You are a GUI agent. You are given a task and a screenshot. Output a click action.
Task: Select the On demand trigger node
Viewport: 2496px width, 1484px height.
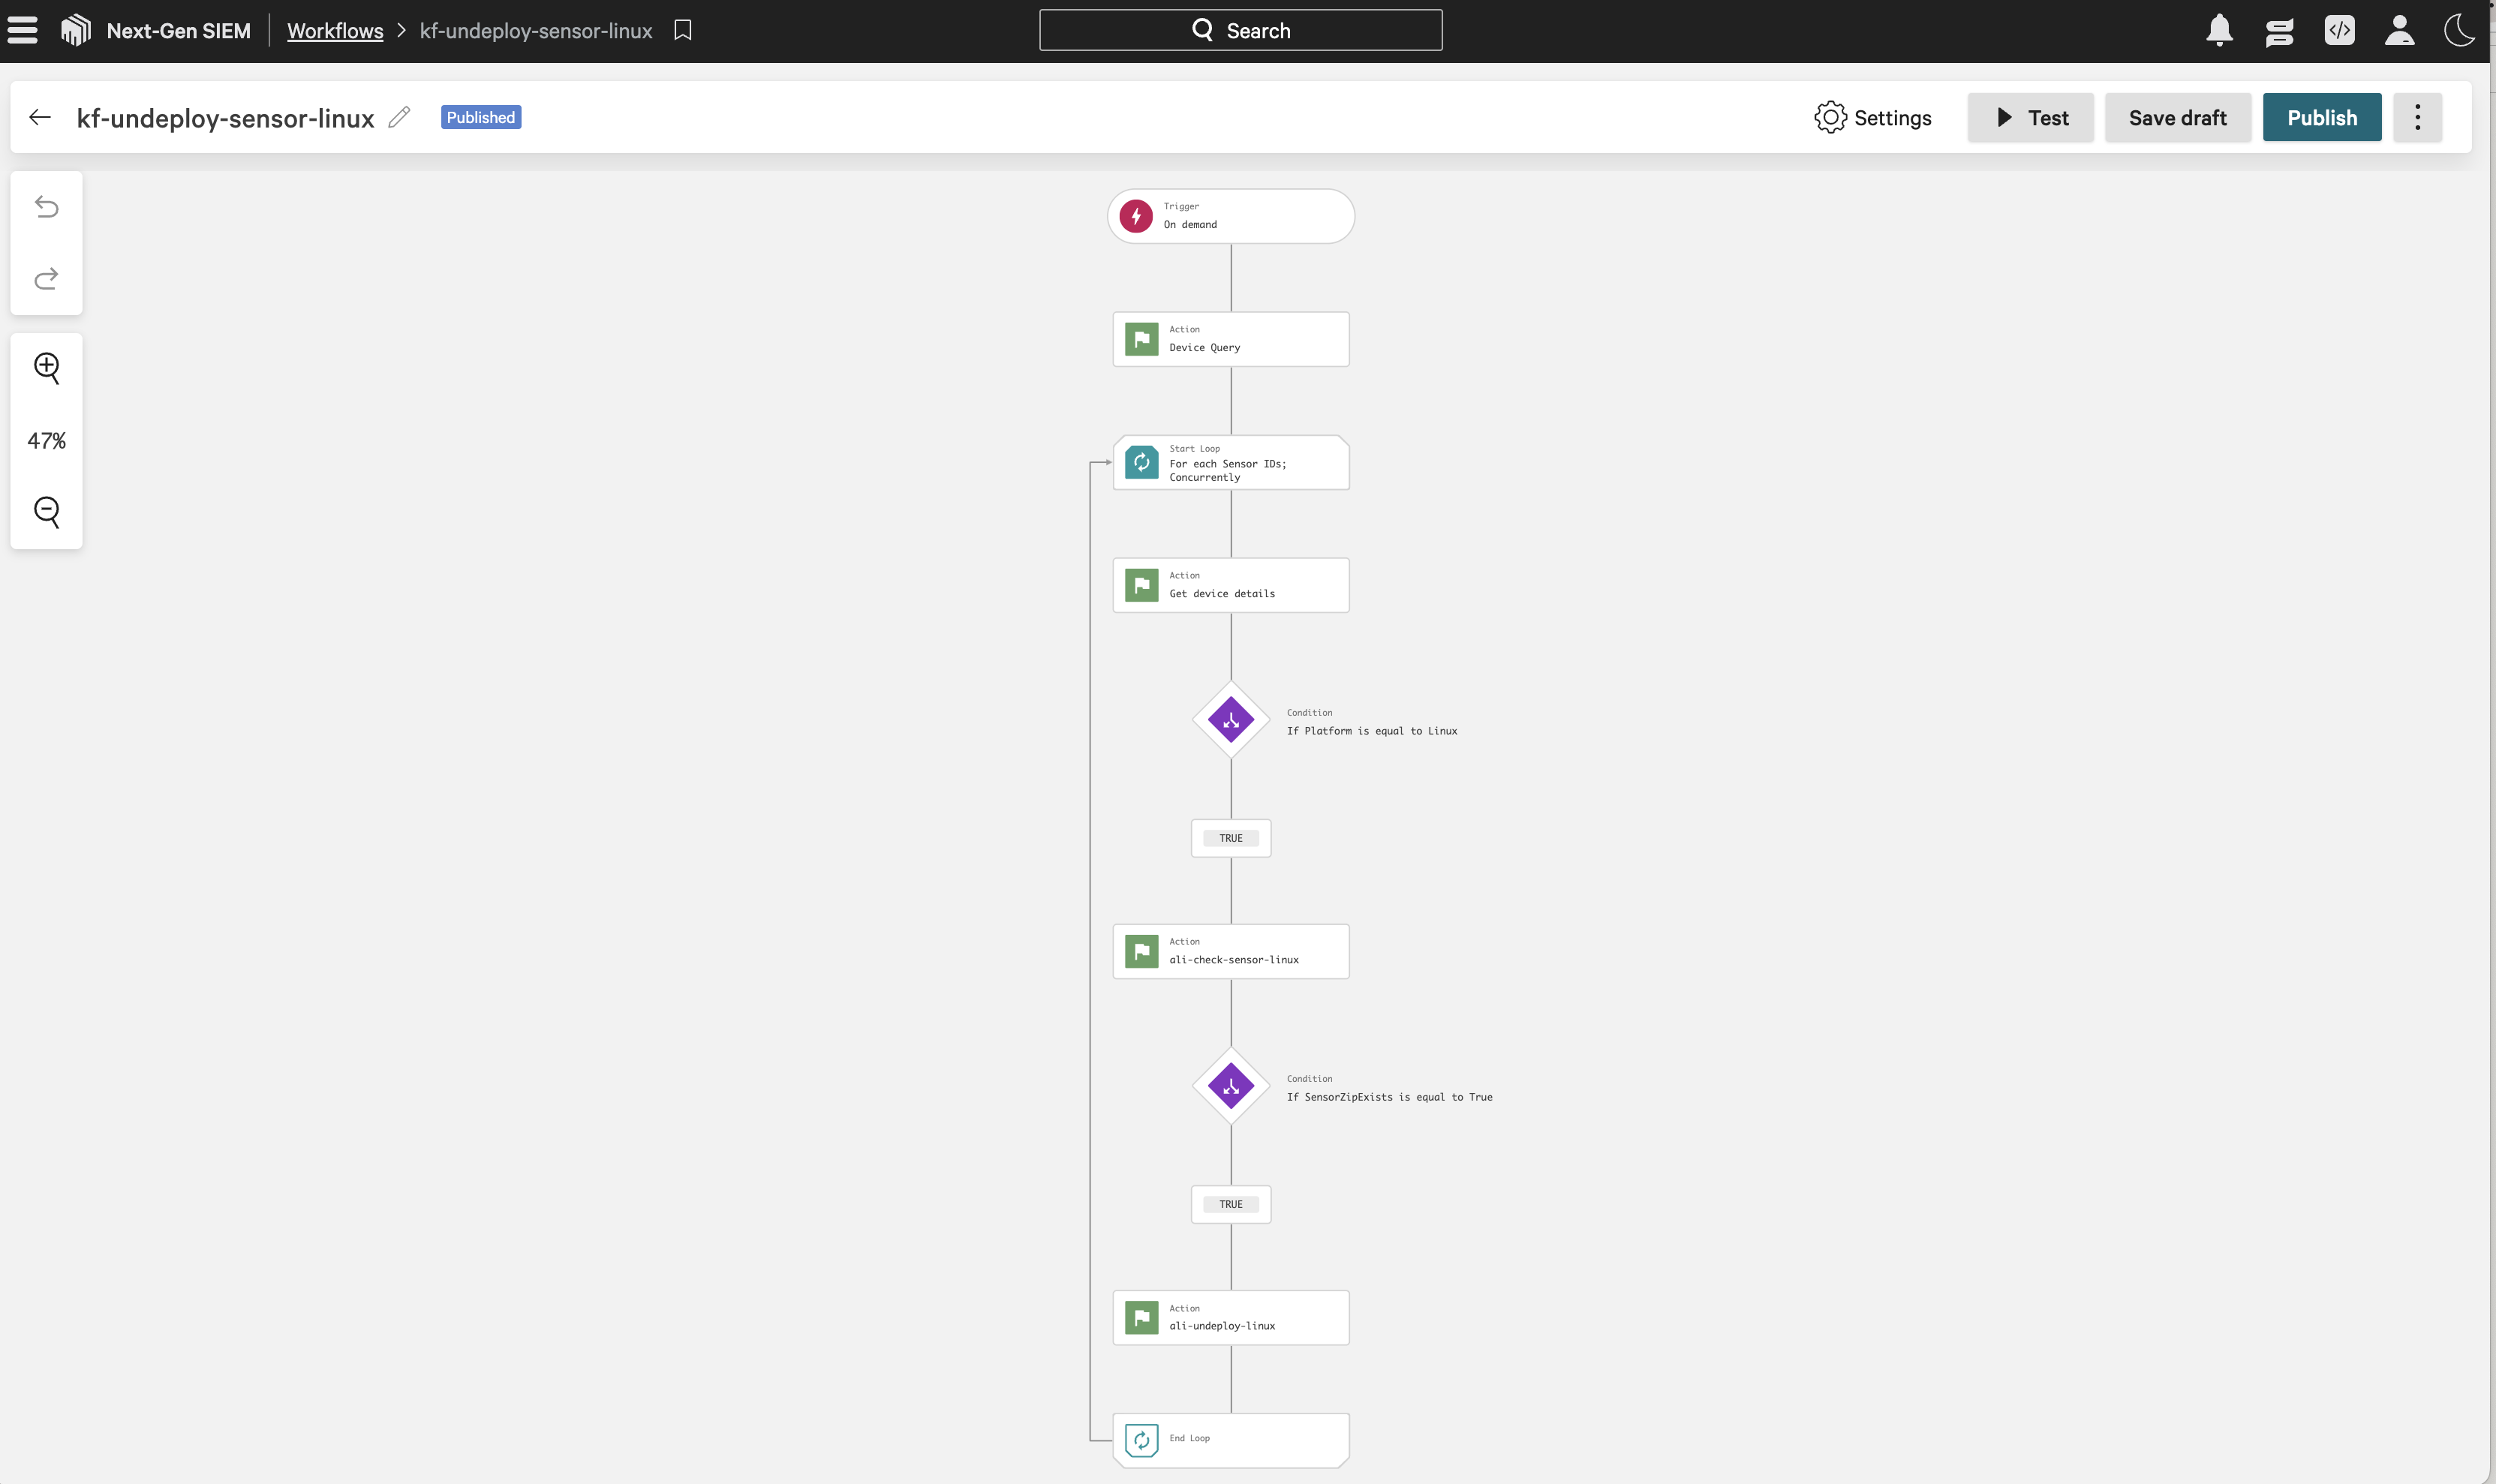[1230, 216]
